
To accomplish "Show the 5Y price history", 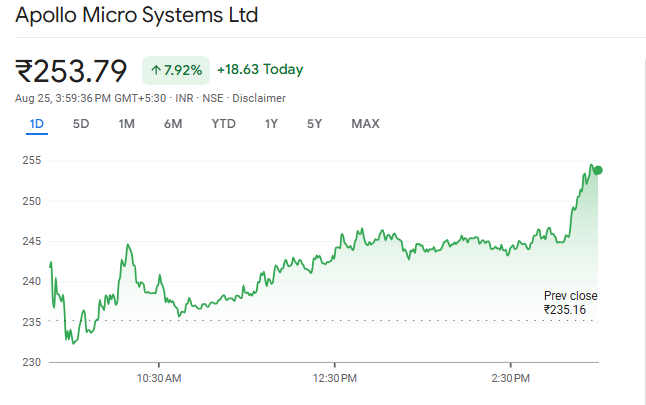I will (x=315, y=124).
